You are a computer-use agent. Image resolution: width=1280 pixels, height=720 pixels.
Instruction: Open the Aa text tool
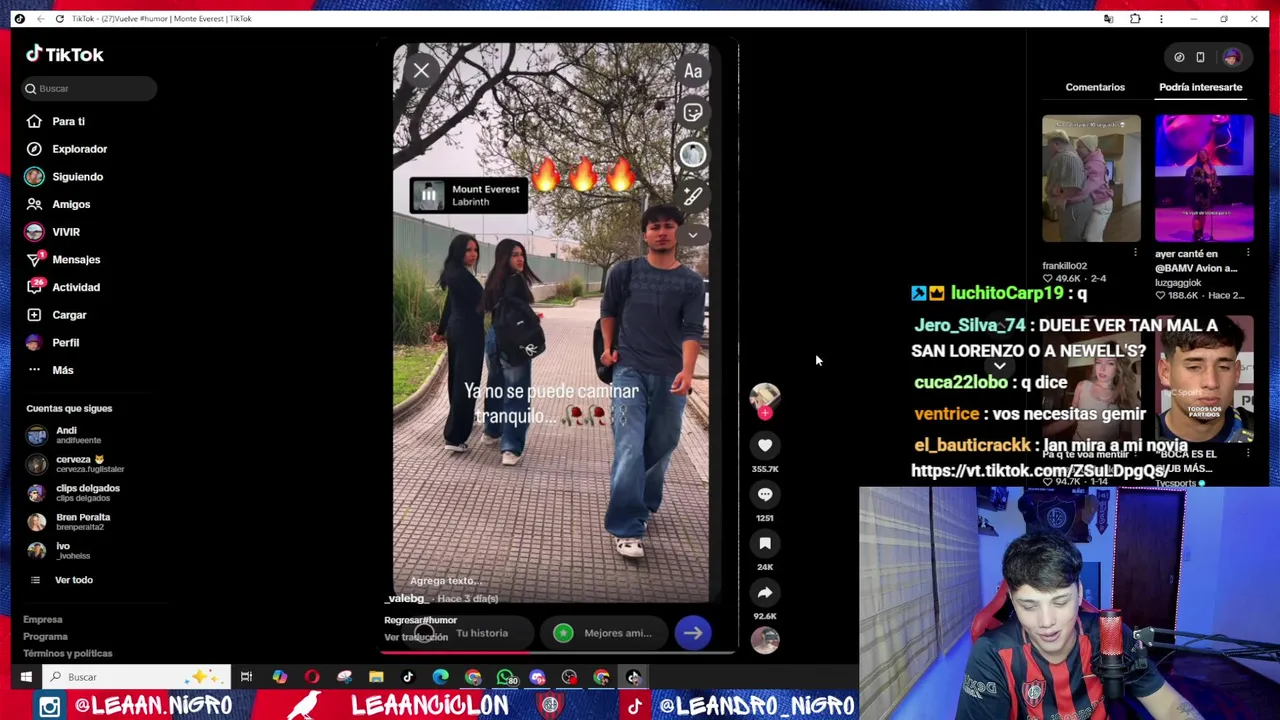tap(693, 71)
